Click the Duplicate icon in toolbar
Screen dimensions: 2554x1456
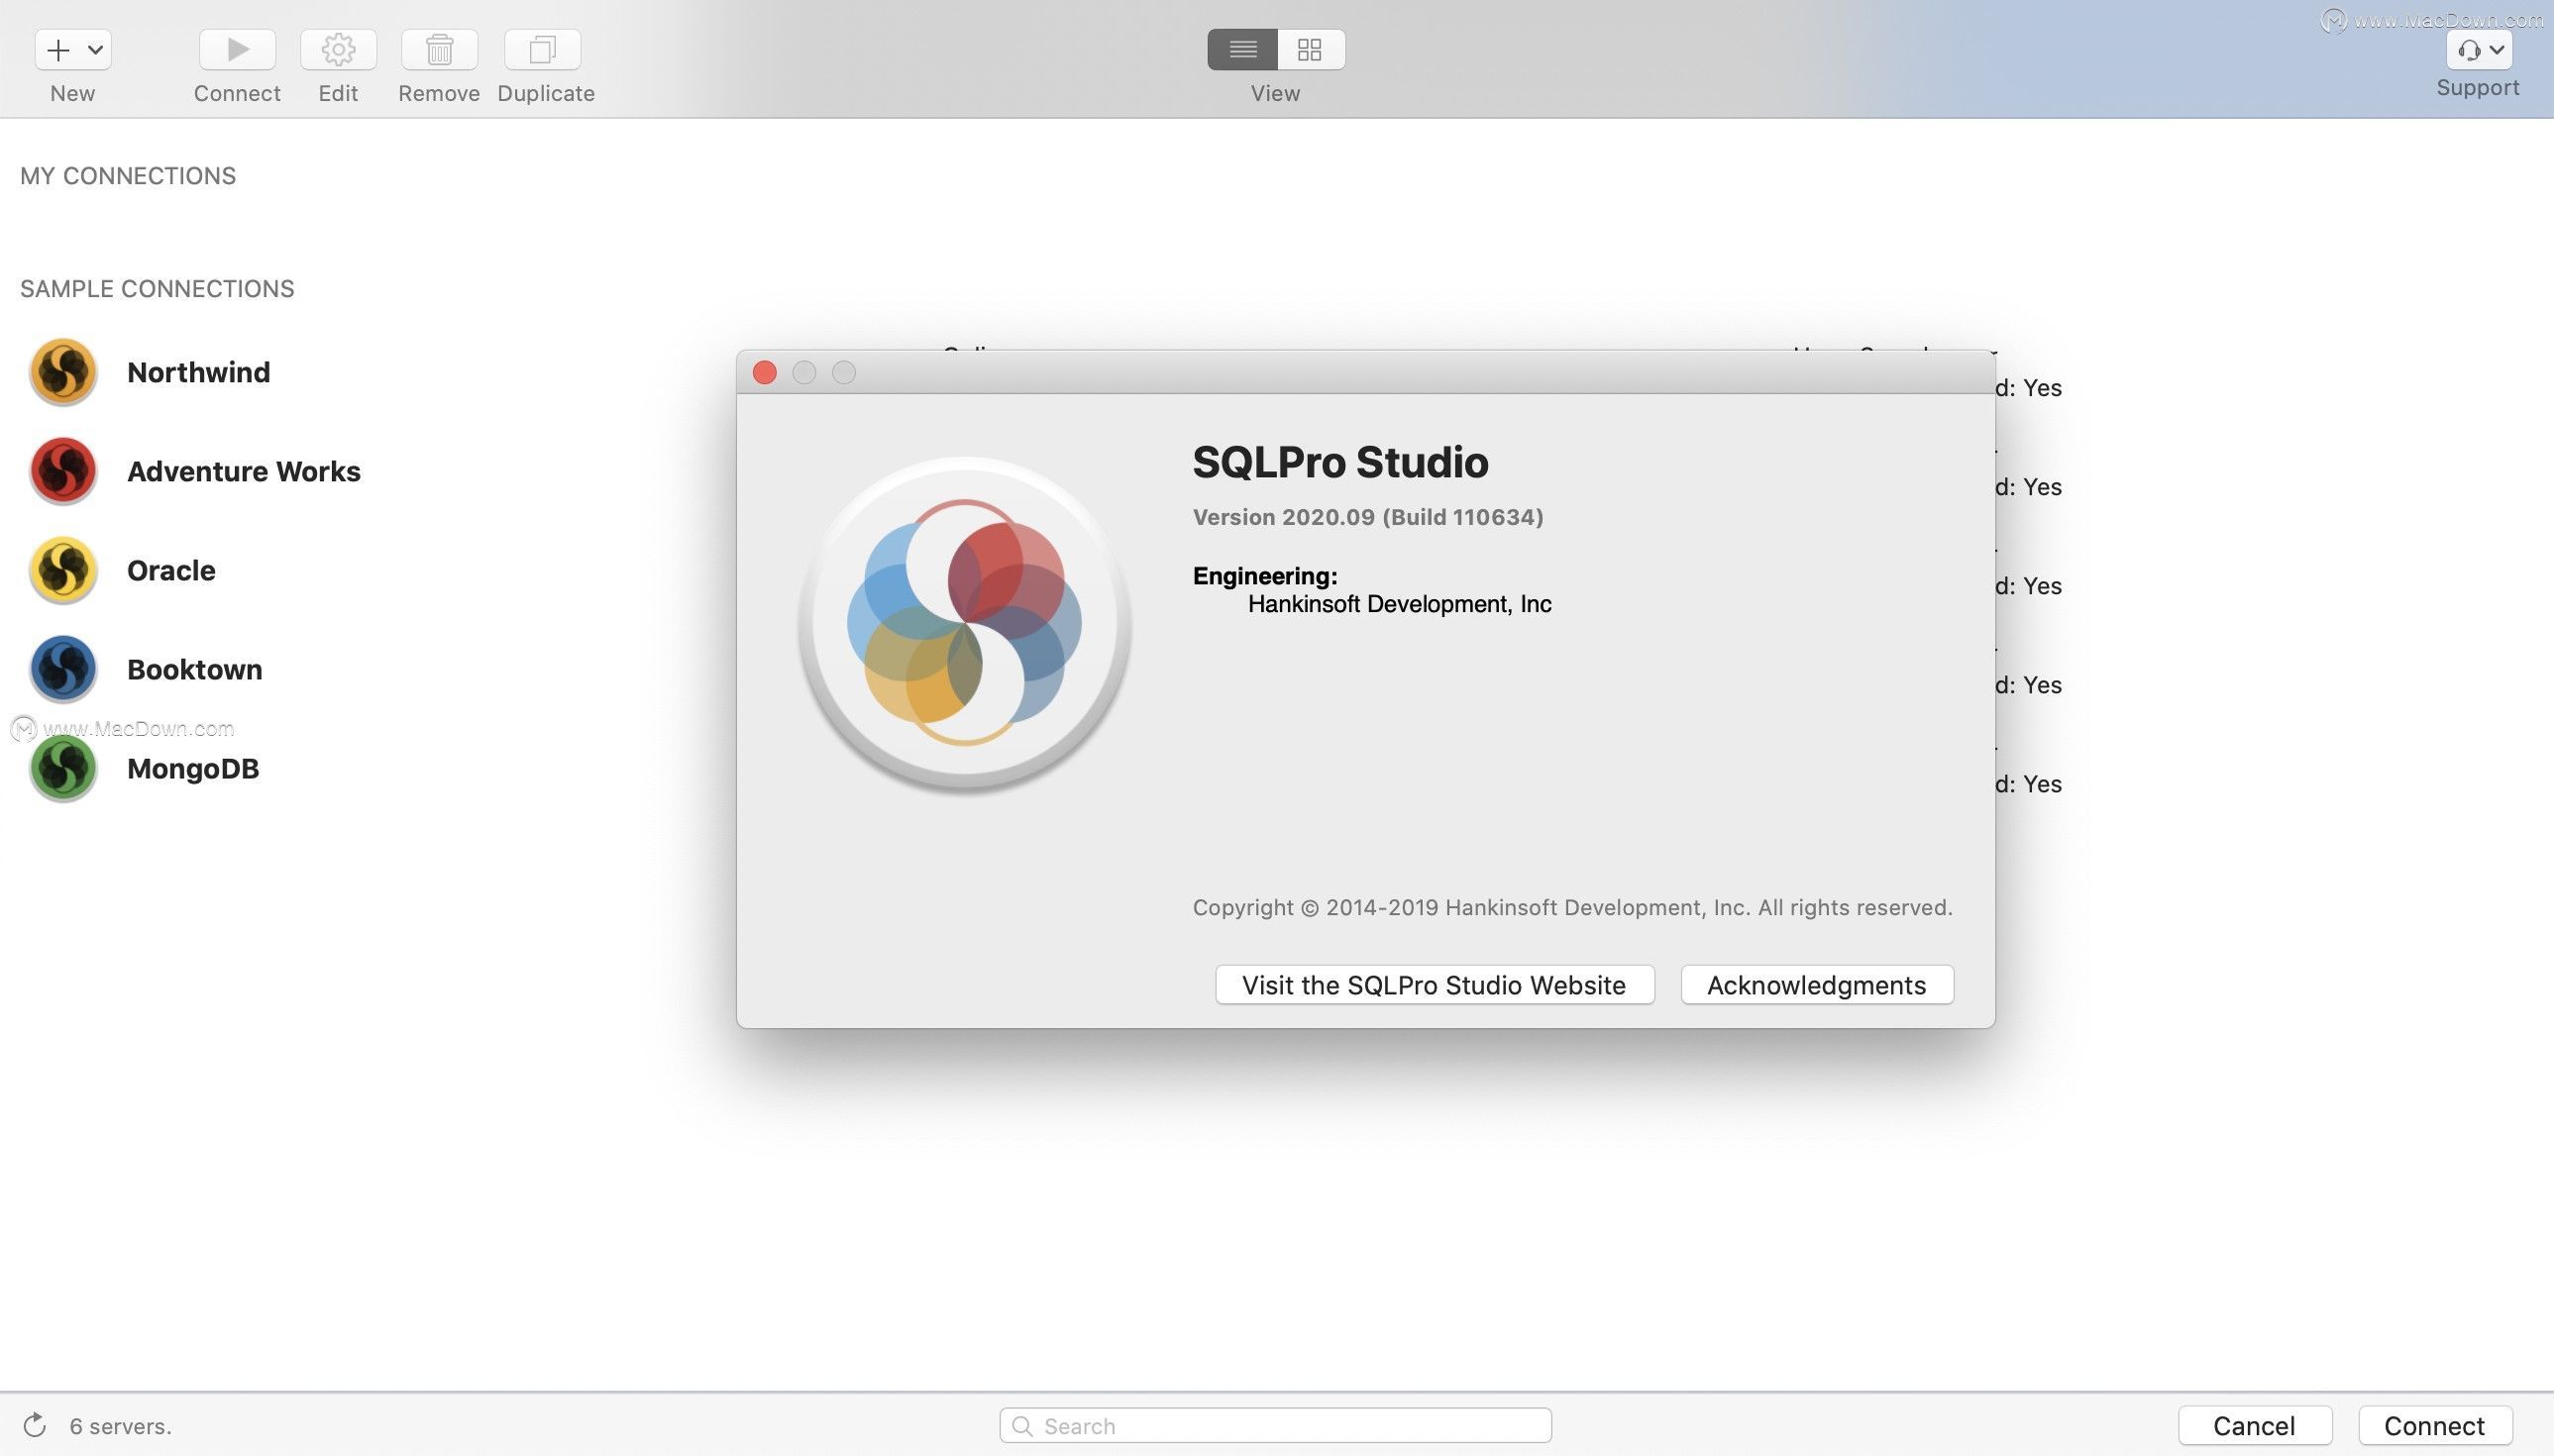pos(543,49)
